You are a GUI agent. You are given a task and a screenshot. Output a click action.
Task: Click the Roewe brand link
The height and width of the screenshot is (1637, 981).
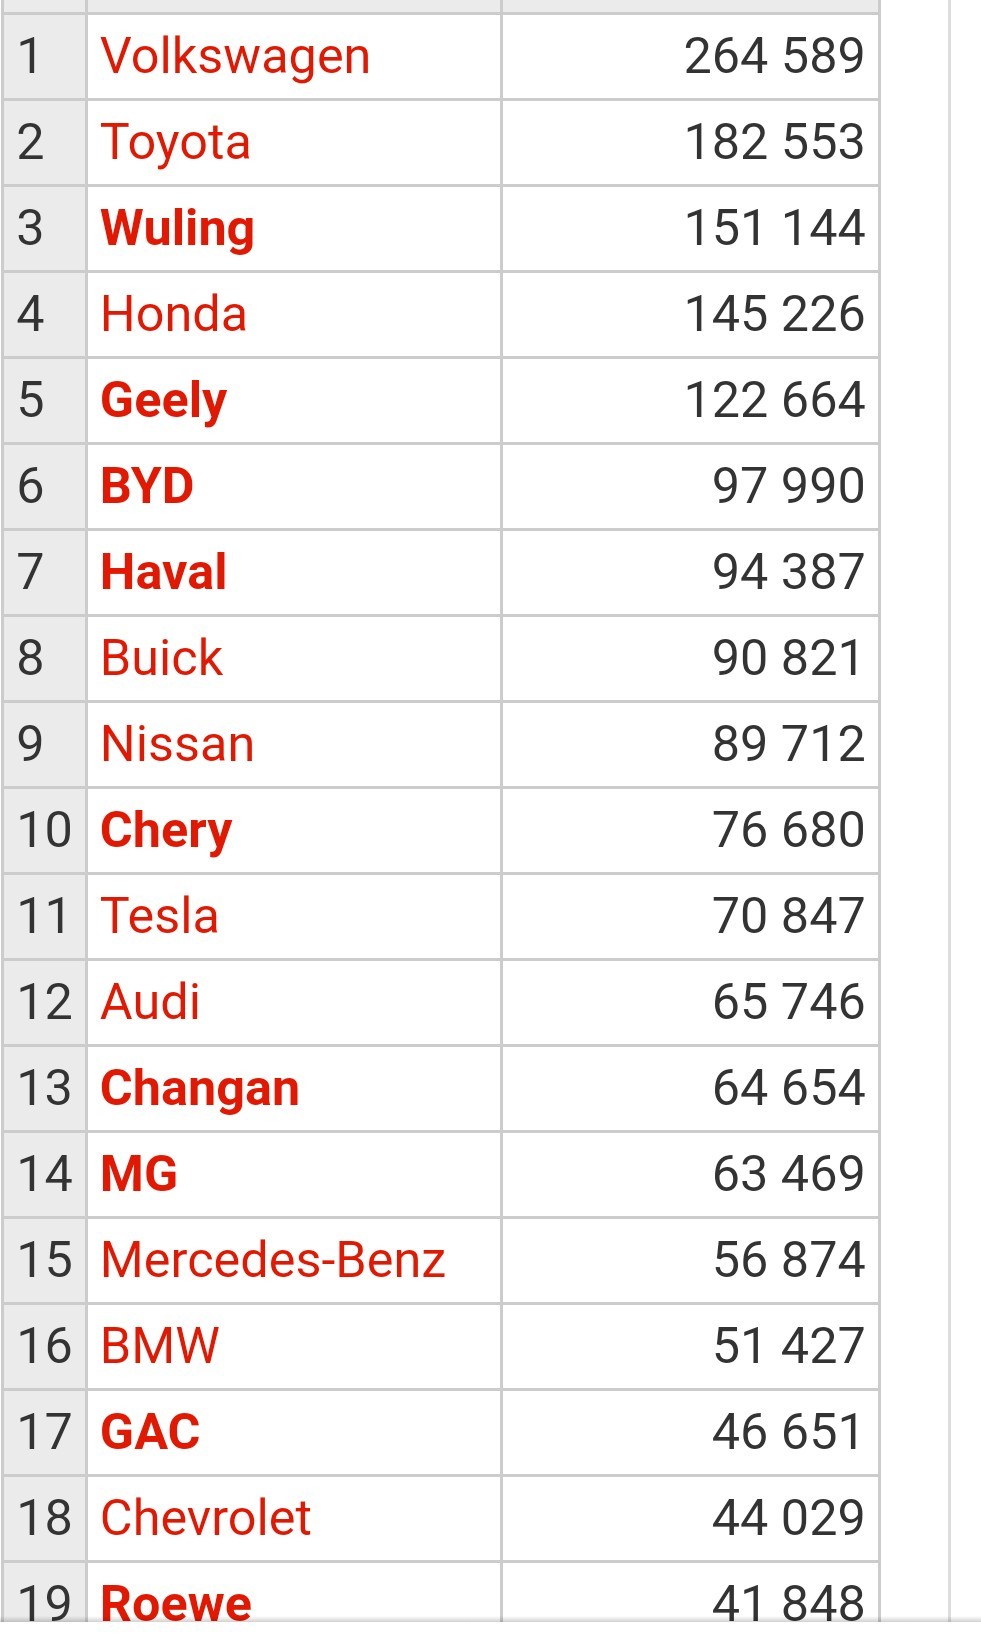(x=176, y=1603)
